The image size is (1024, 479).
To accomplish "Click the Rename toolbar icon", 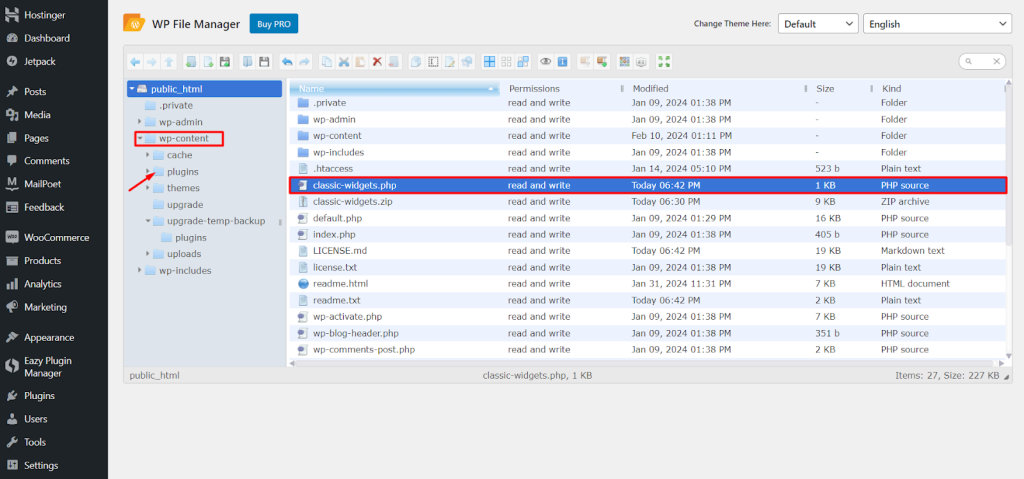I will (x=433, y=62).
